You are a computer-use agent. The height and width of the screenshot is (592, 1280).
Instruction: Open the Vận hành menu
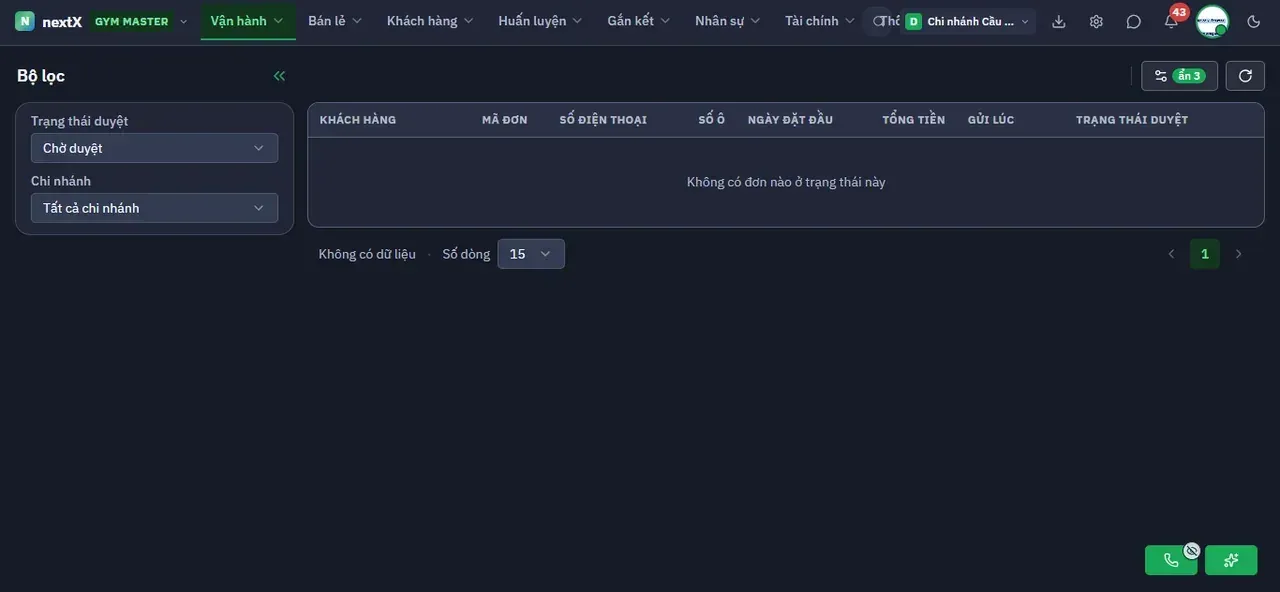coord(248,21)
